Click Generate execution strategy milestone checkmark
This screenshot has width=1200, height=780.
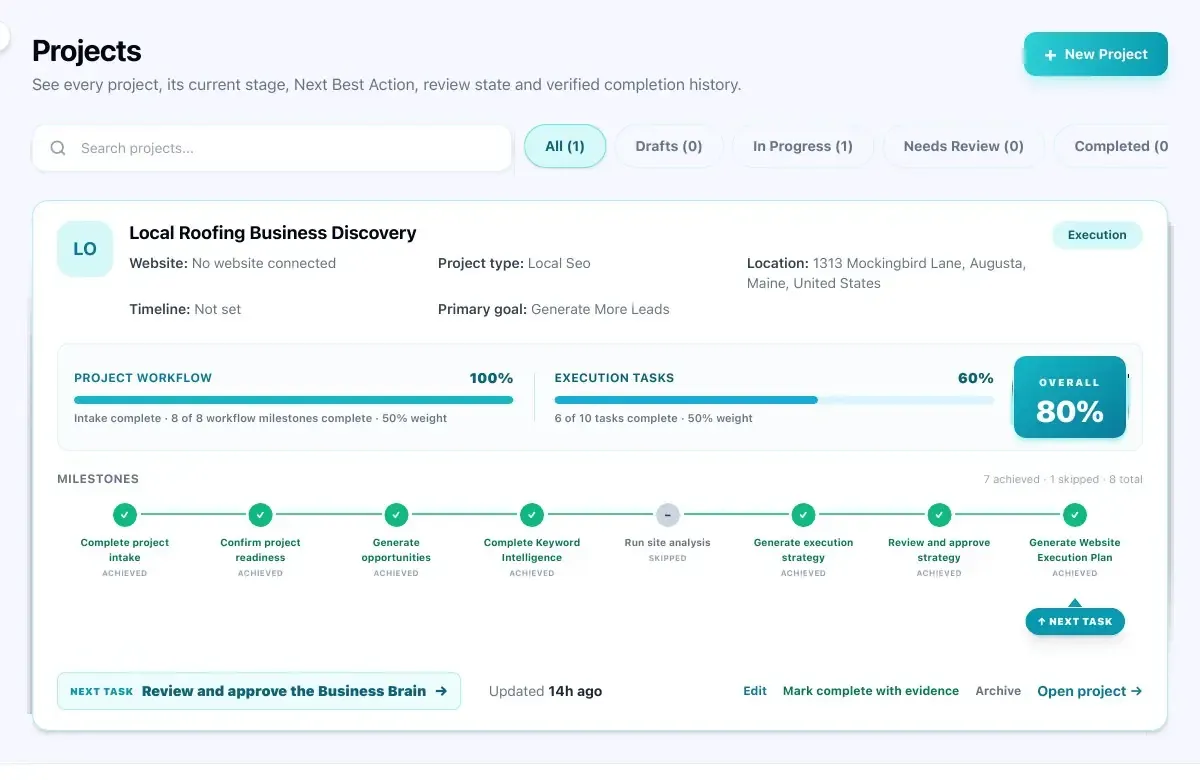(803, 515)
